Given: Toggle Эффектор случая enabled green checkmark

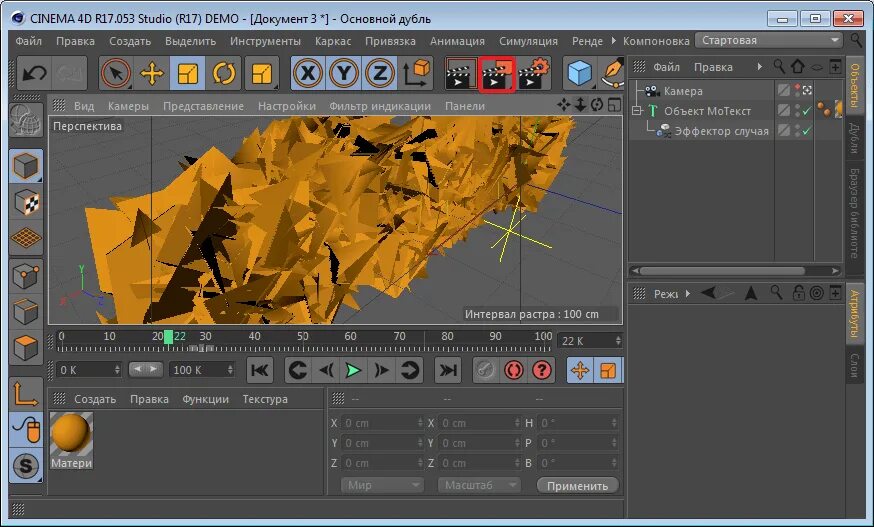Looking at the screenshot, I should 807,131.
